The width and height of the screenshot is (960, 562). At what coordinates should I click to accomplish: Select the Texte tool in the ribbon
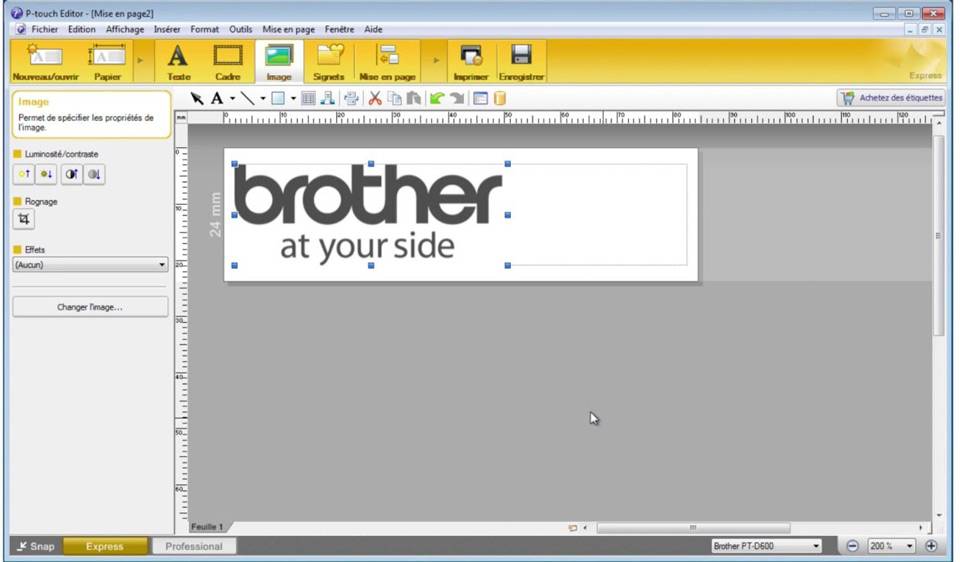point(178,62)
